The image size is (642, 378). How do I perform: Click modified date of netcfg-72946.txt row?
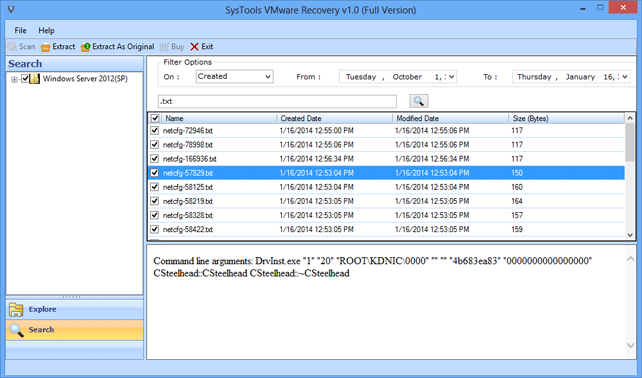point(432,131)
